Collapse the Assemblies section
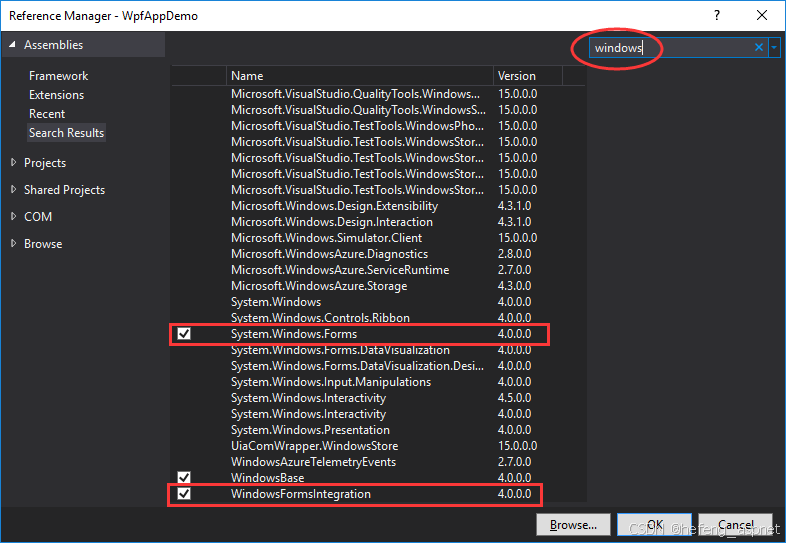The width and height of the screenshot is (786, 543). point(13,45)
